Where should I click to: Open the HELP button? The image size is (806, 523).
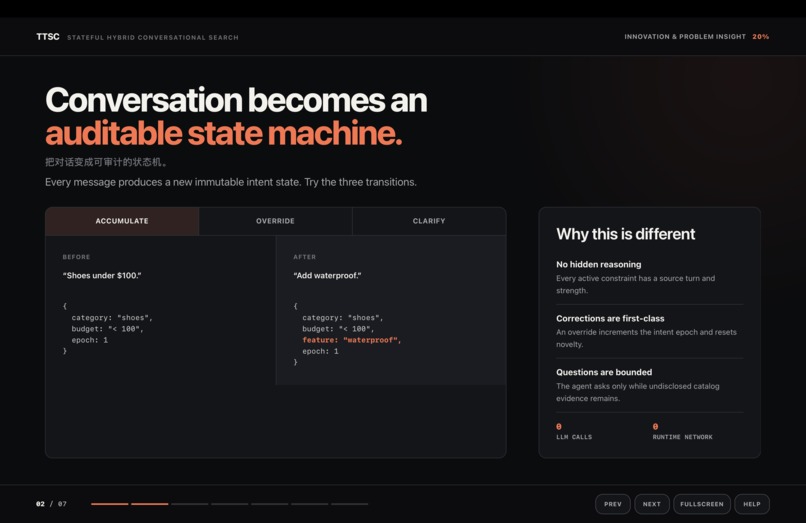tap(752, 504)
